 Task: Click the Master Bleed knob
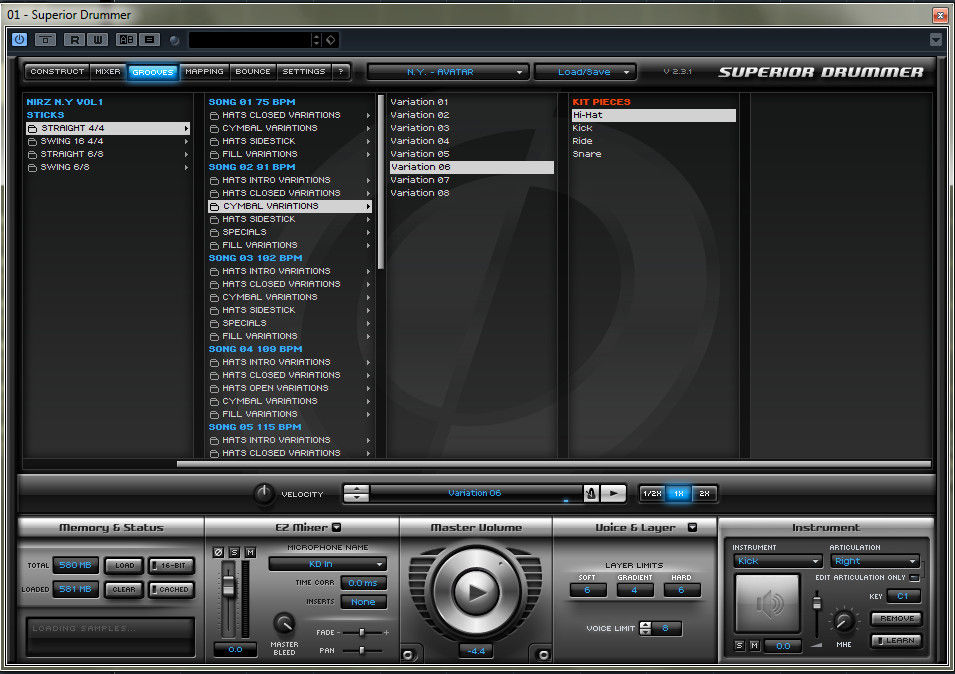284,623
